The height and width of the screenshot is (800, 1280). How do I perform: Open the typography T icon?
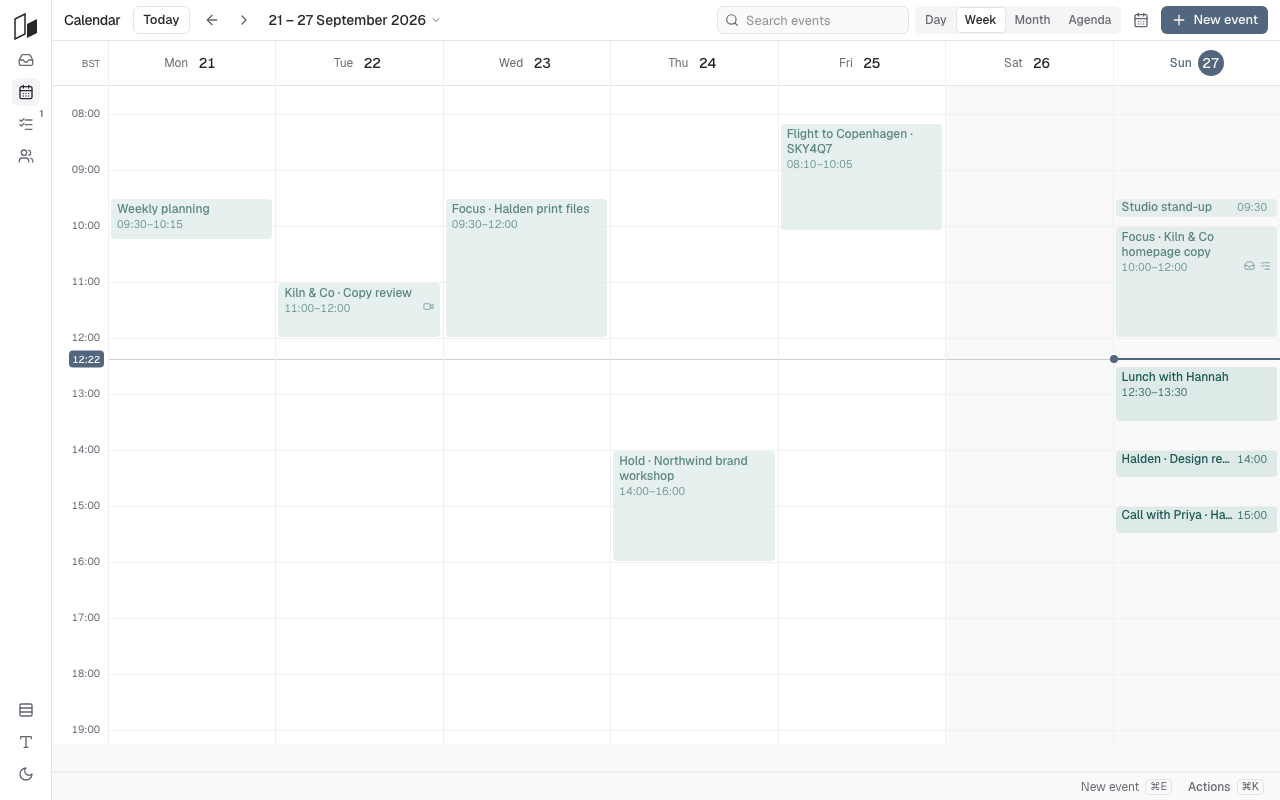(x=26, y=742)
